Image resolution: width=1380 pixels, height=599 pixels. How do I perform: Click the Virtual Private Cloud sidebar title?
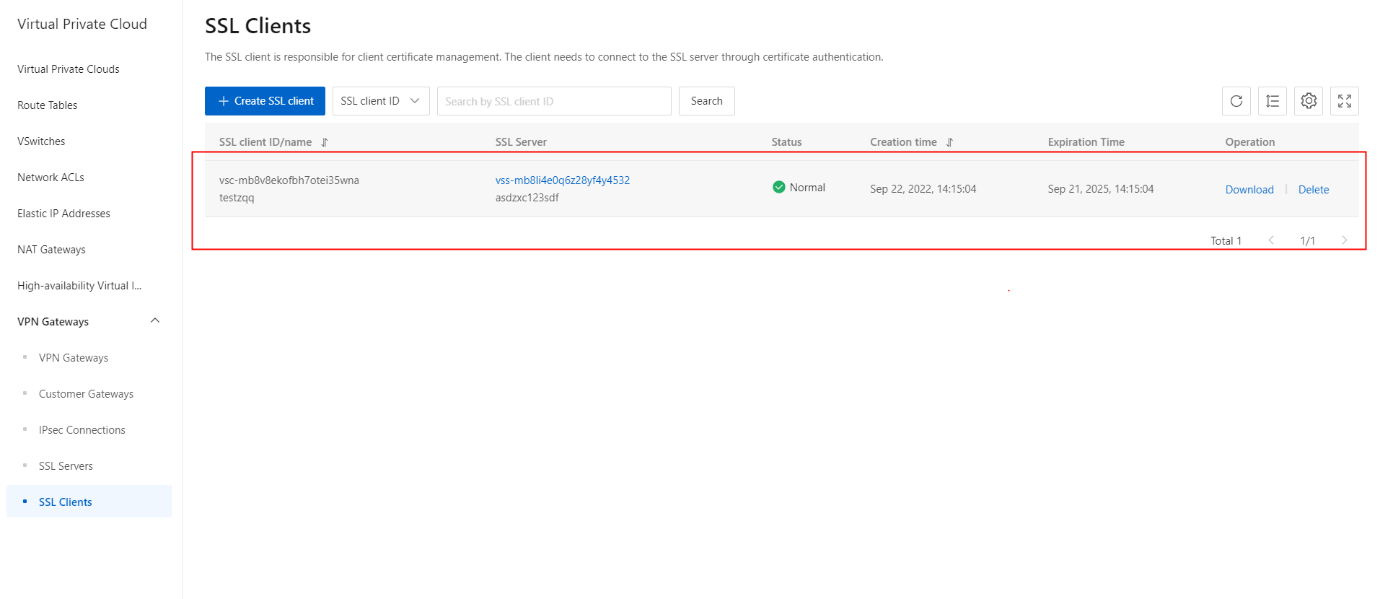(82, 24)
